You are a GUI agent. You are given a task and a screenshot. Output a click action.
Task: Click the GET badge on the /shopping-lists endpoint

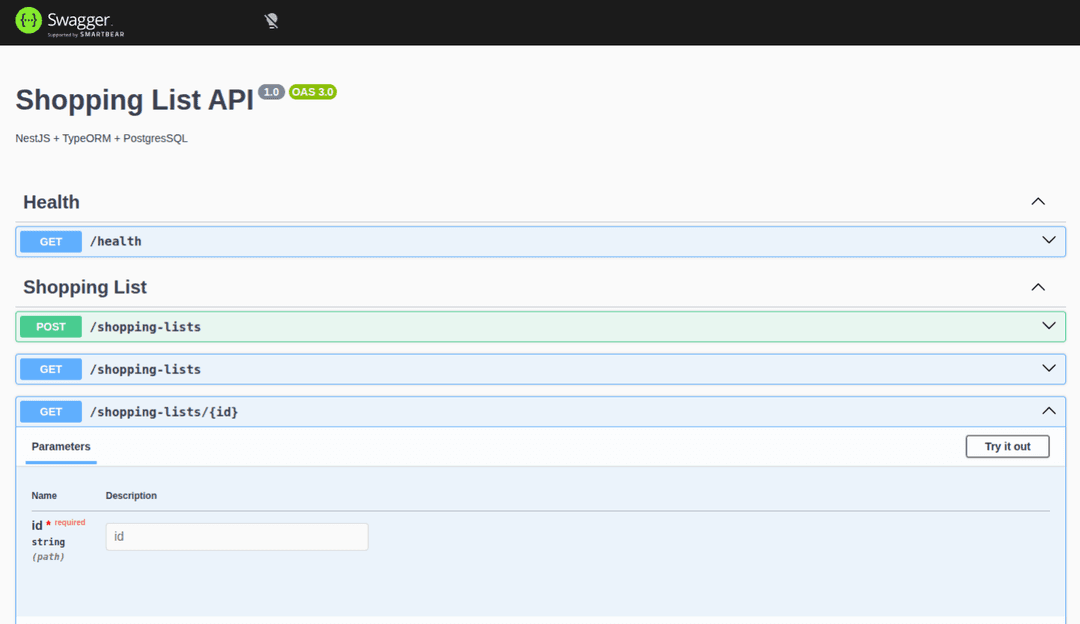[x=50, y=369]
